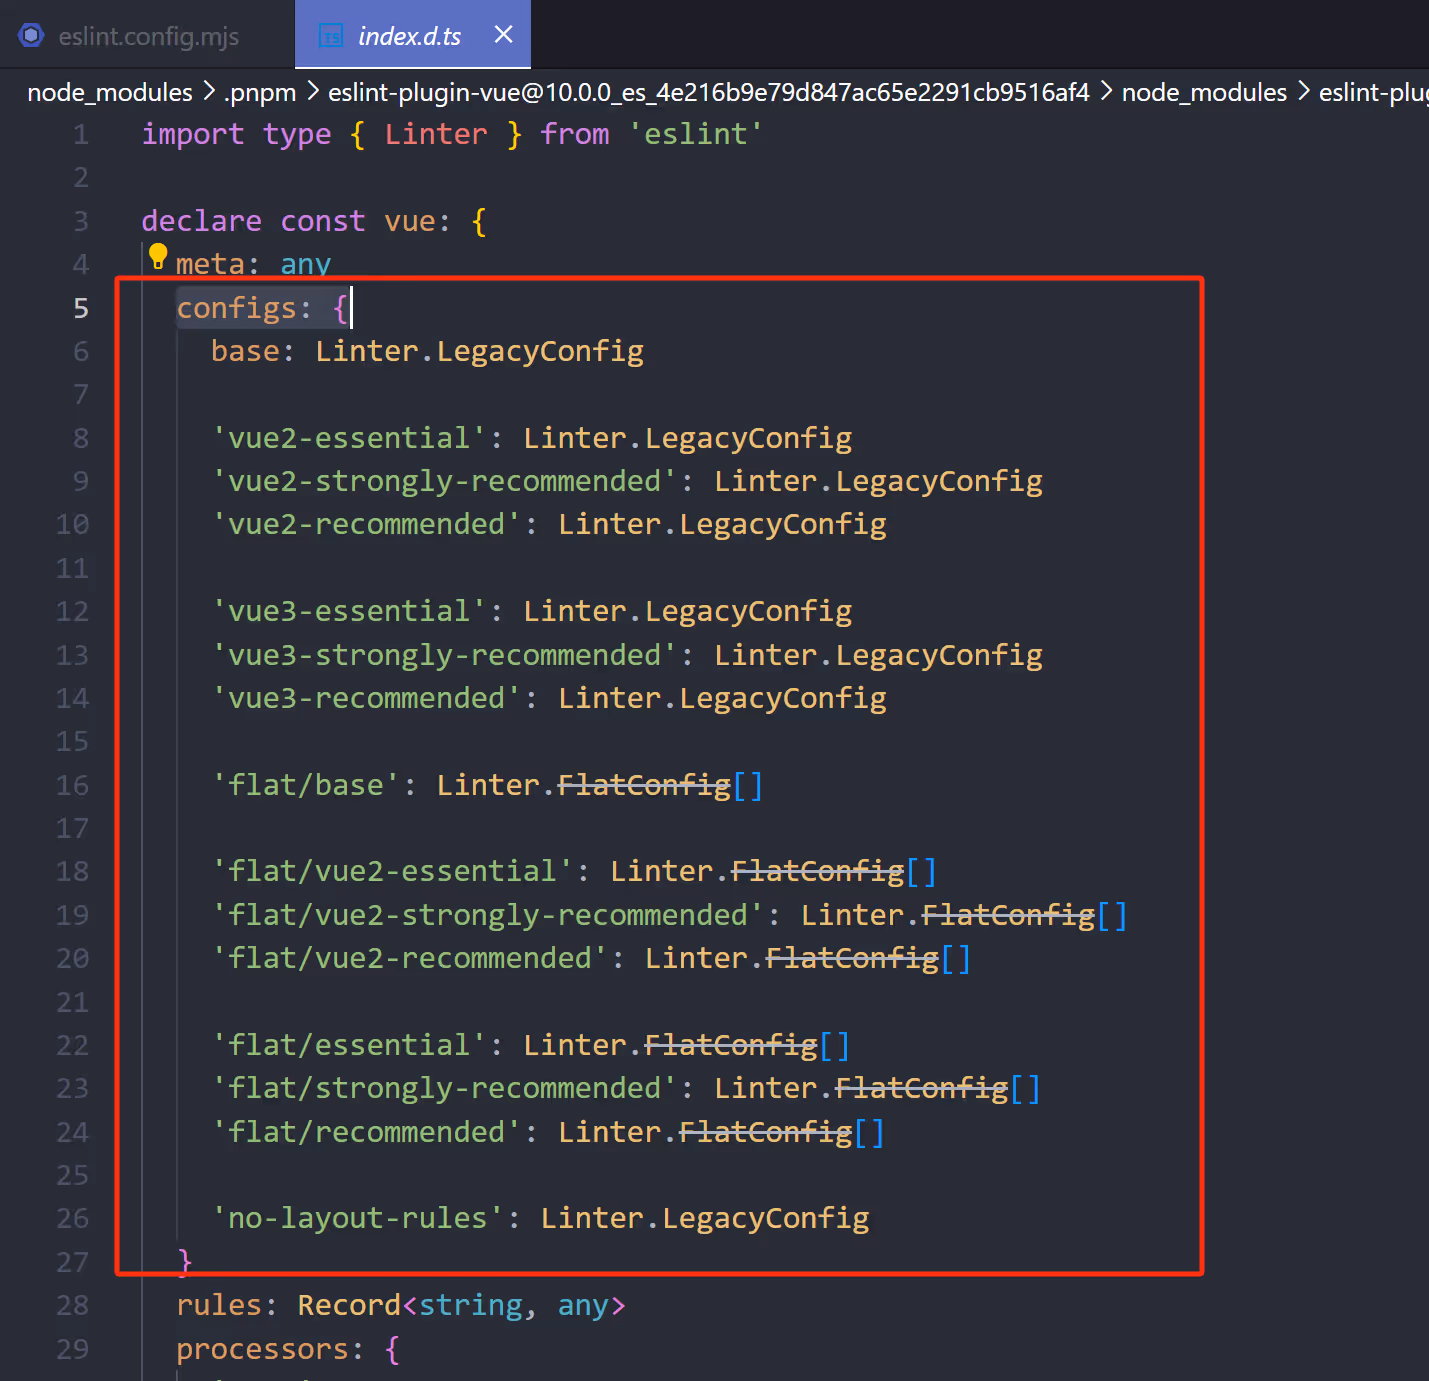Click the 'Linter' import on line 1
This screenshot has width=1429, height=1381.
(x=436, y=135)
